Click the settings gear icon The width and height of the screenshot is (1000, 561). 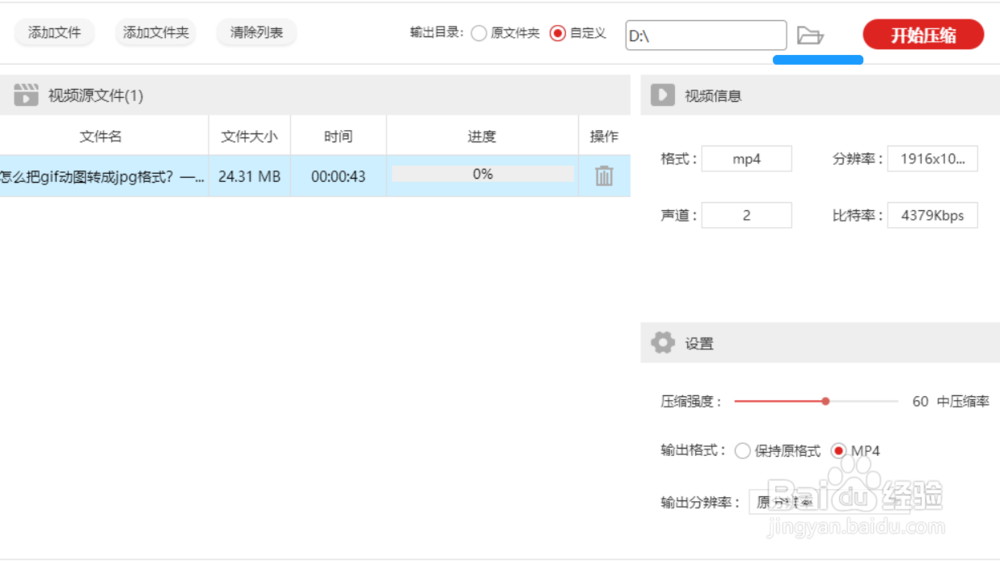(x=663, y=343)
